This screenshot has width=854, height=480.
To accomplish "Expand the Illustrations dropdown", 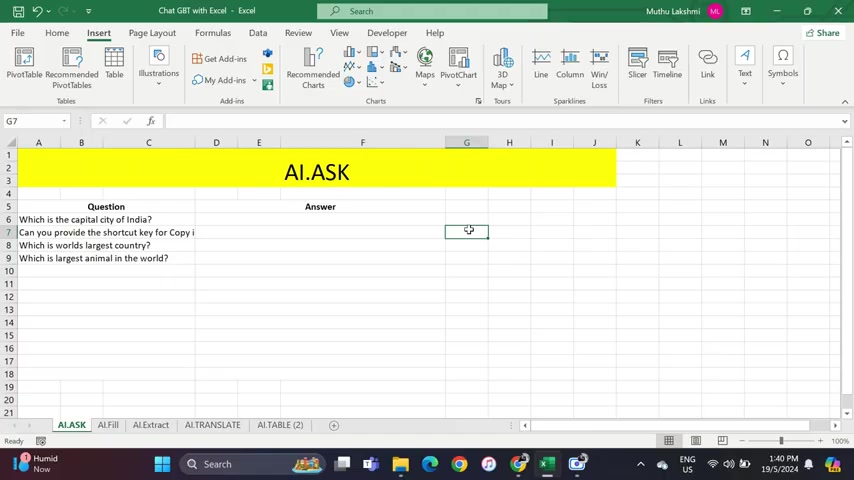I will (158, 66).
